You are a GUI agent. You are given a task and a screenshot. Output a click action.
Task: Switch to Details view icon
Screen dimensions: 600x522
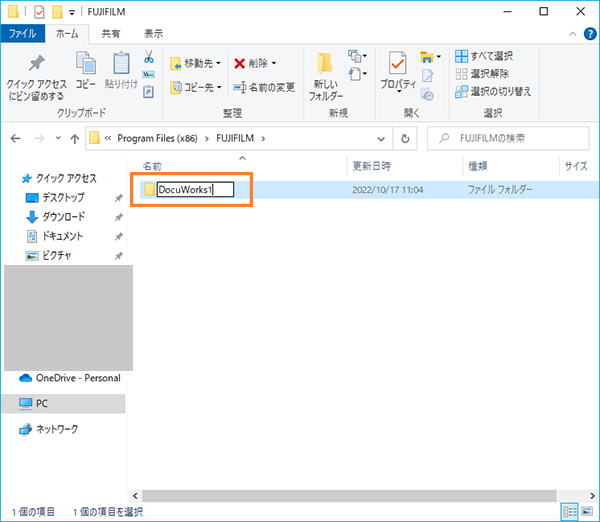tap(569, 511)
